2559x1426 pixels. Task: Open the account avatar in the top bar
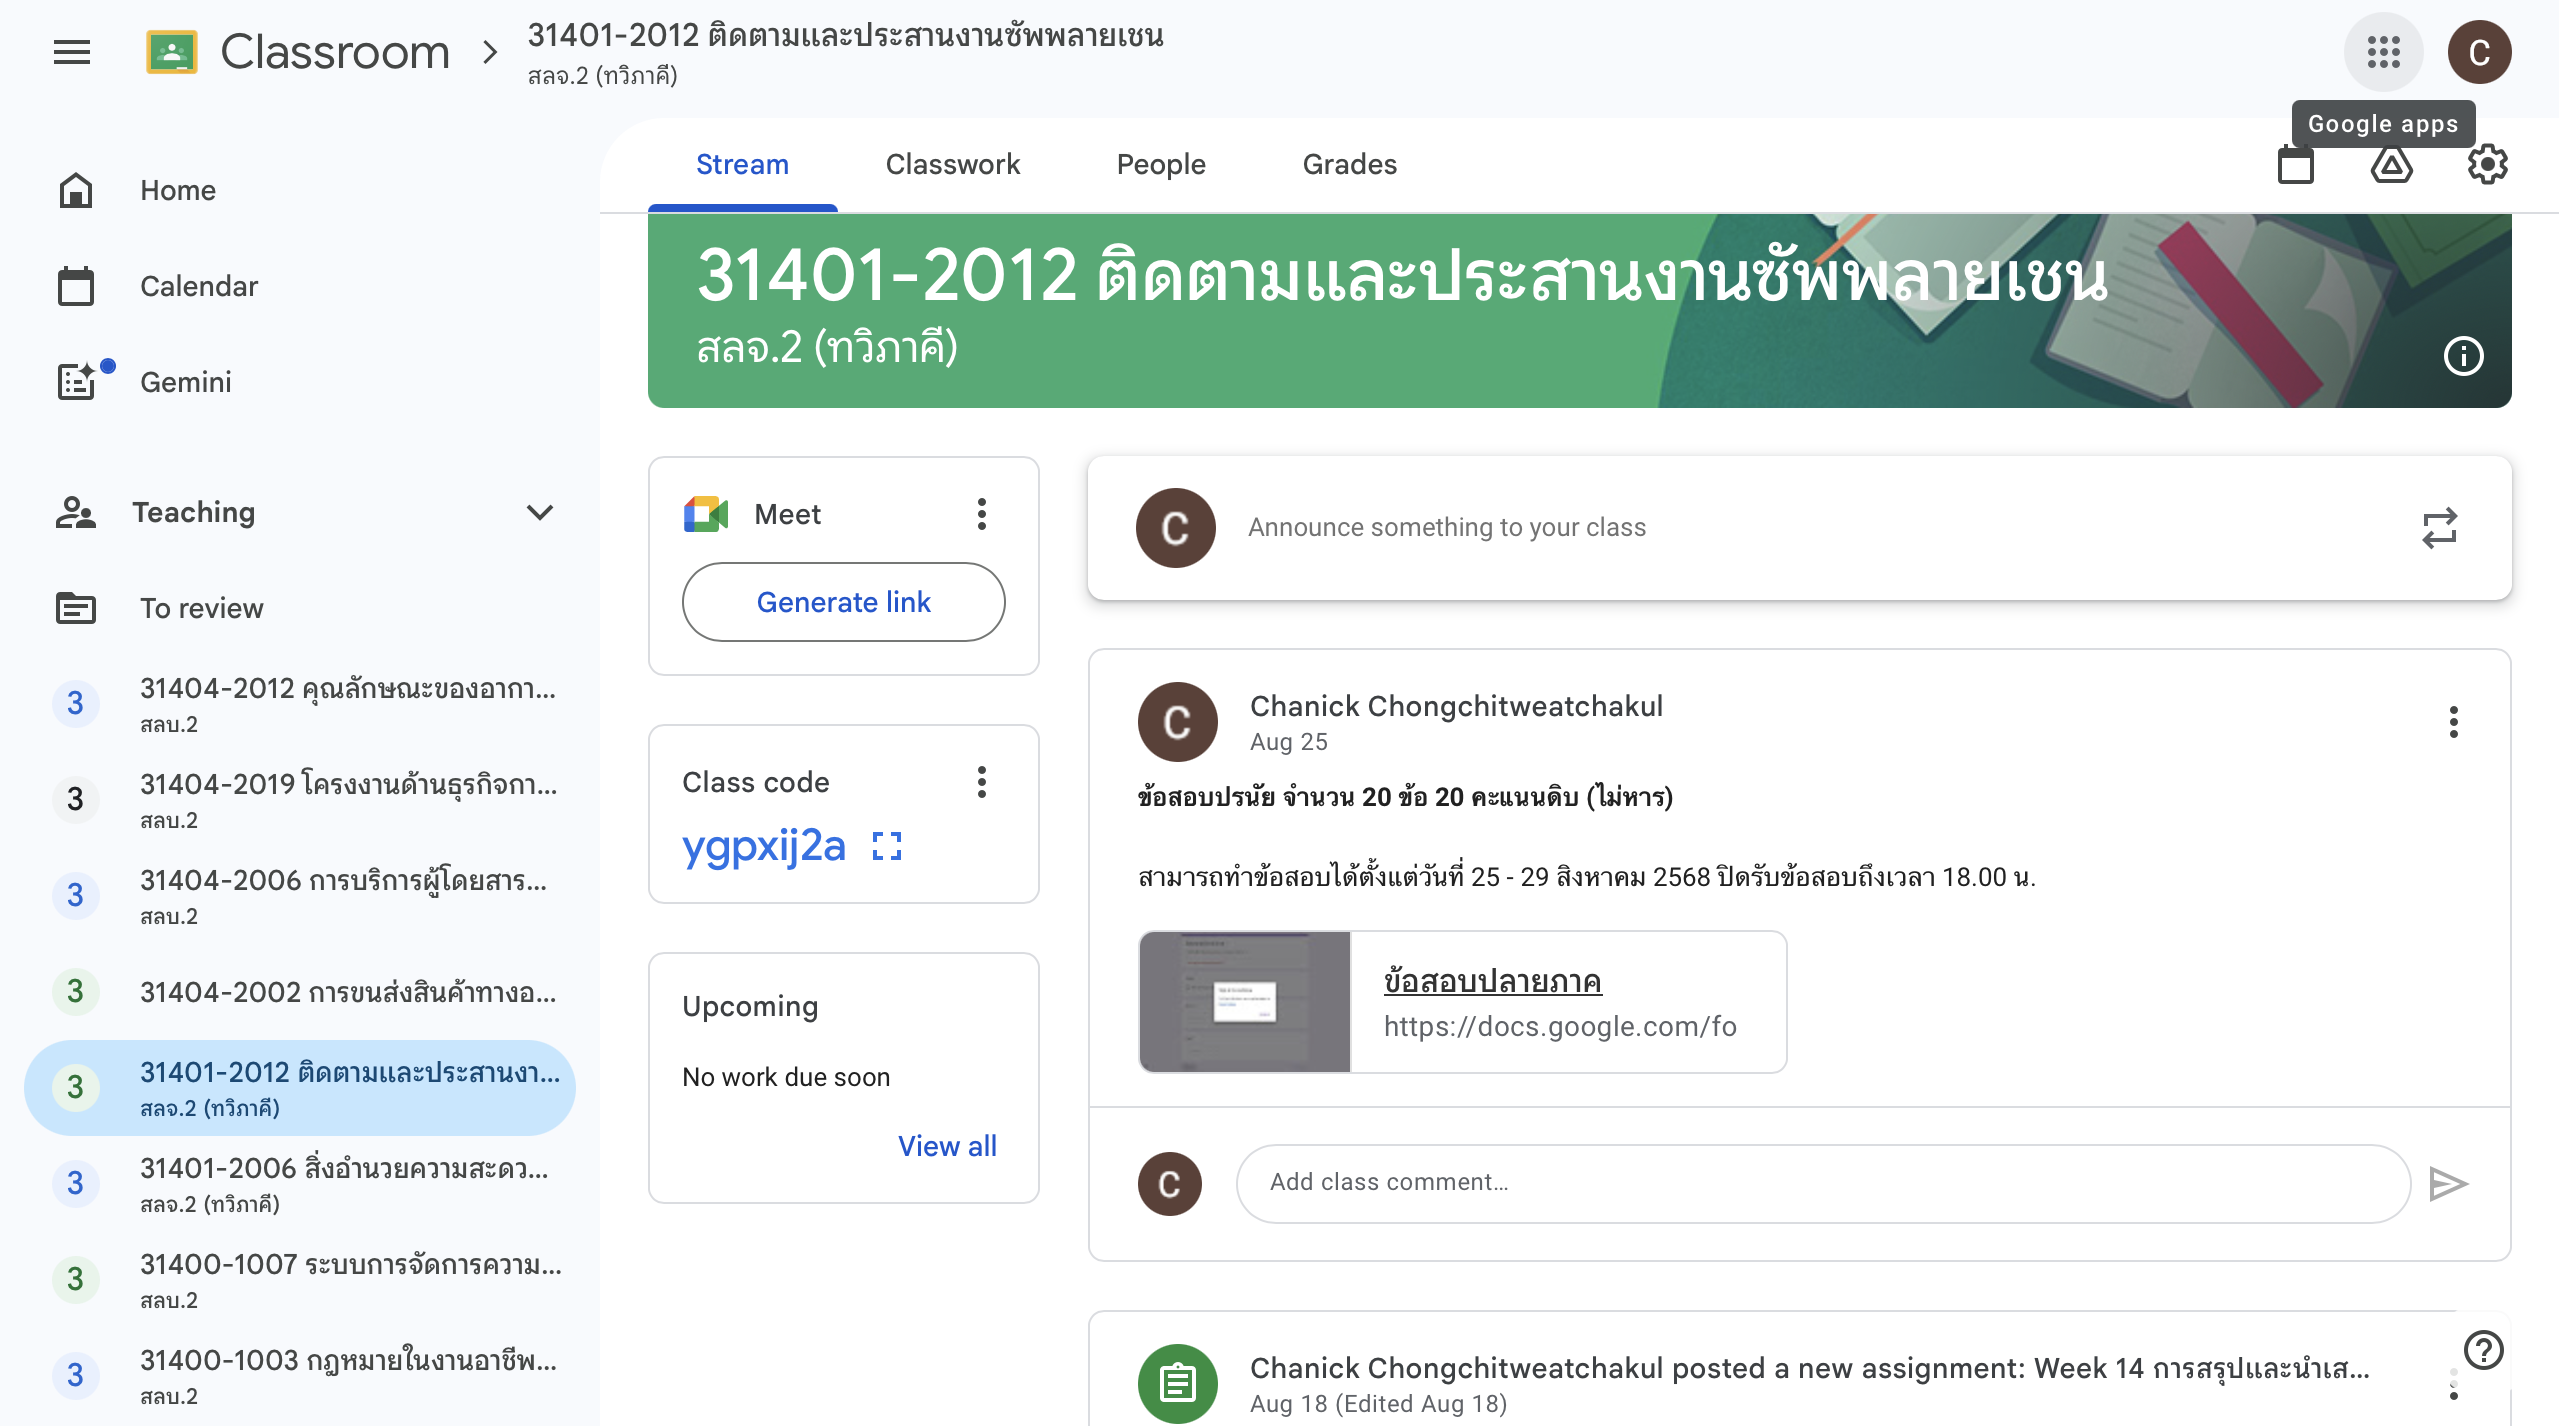[x=2479, y=52]
